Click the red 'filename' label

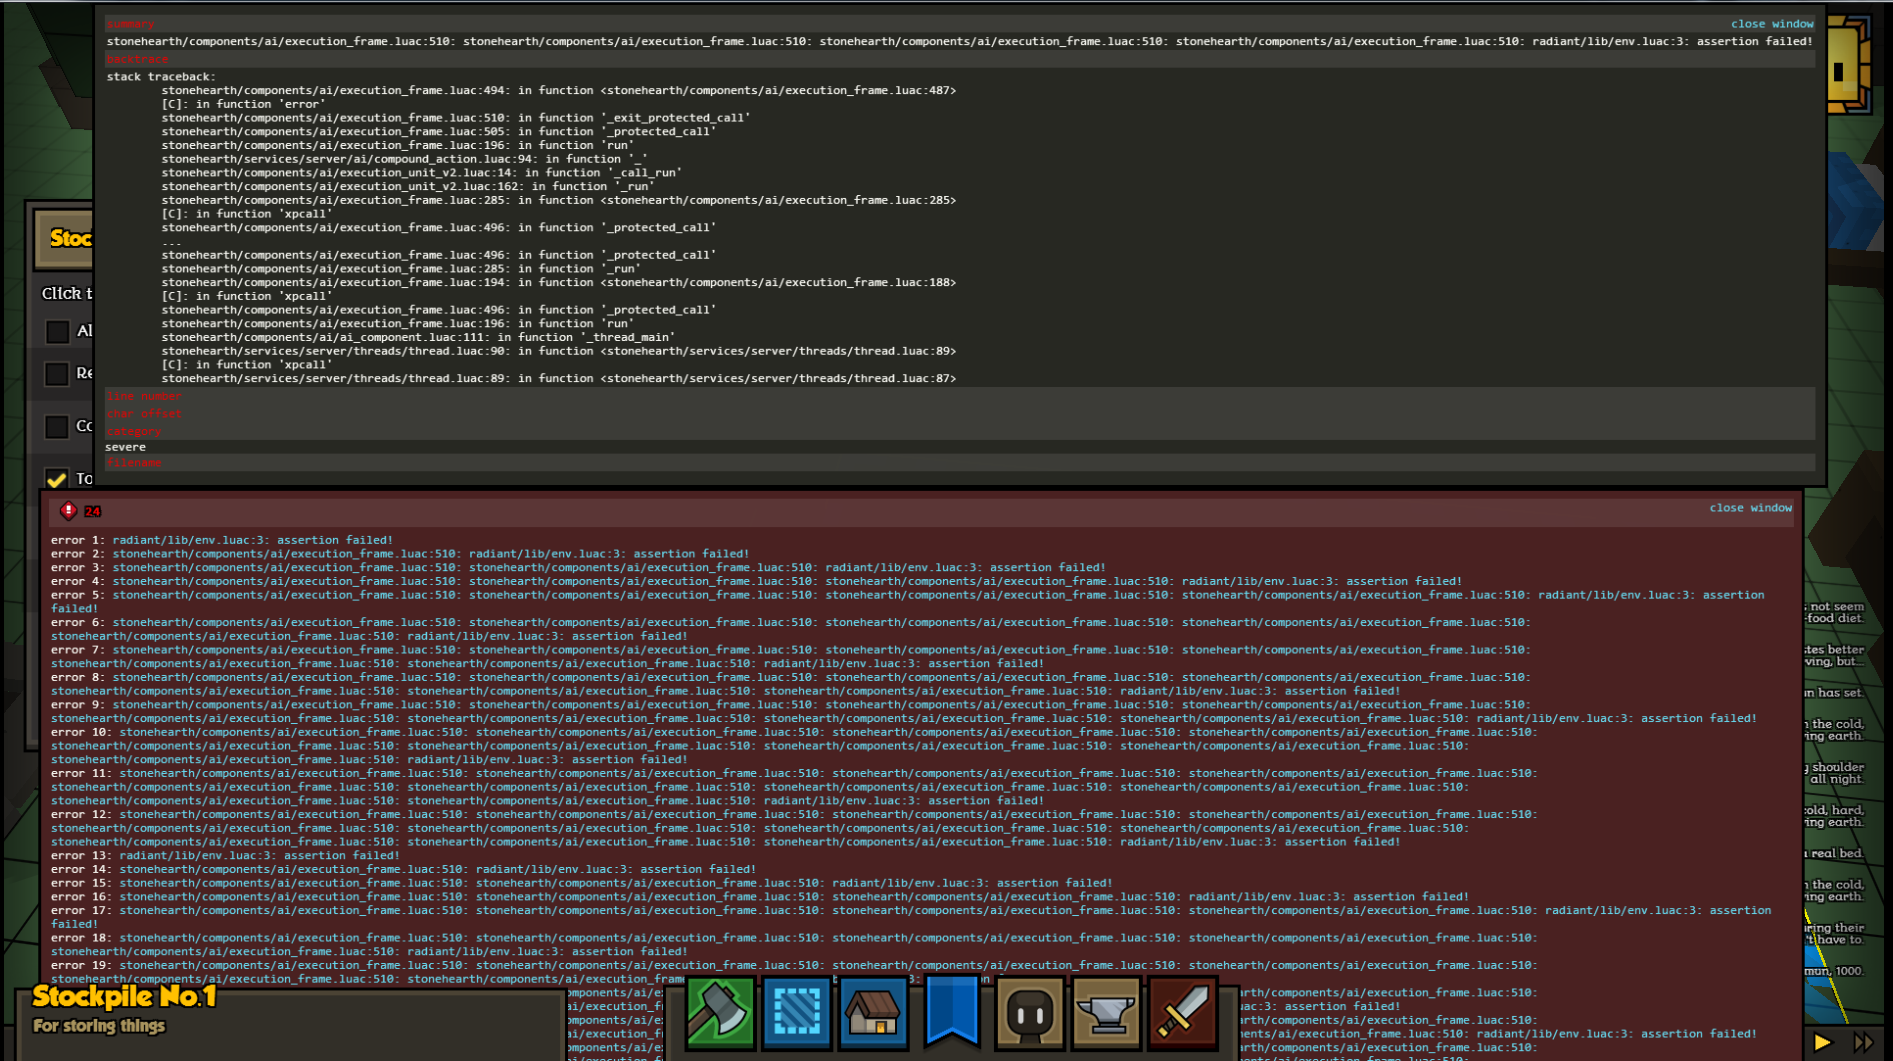pos(133,463)
